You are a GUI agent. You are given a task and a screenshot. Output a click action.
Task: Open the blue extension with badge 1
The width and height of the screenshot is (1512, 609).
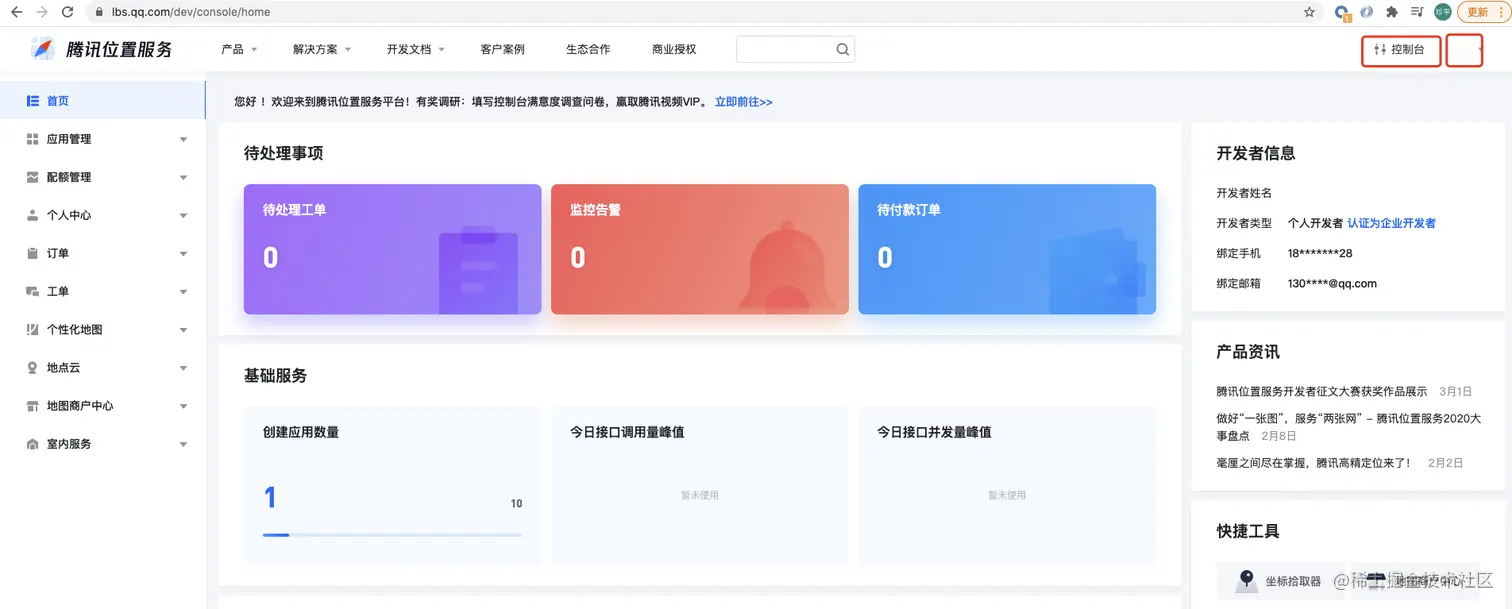click(x=1343, y=12)
